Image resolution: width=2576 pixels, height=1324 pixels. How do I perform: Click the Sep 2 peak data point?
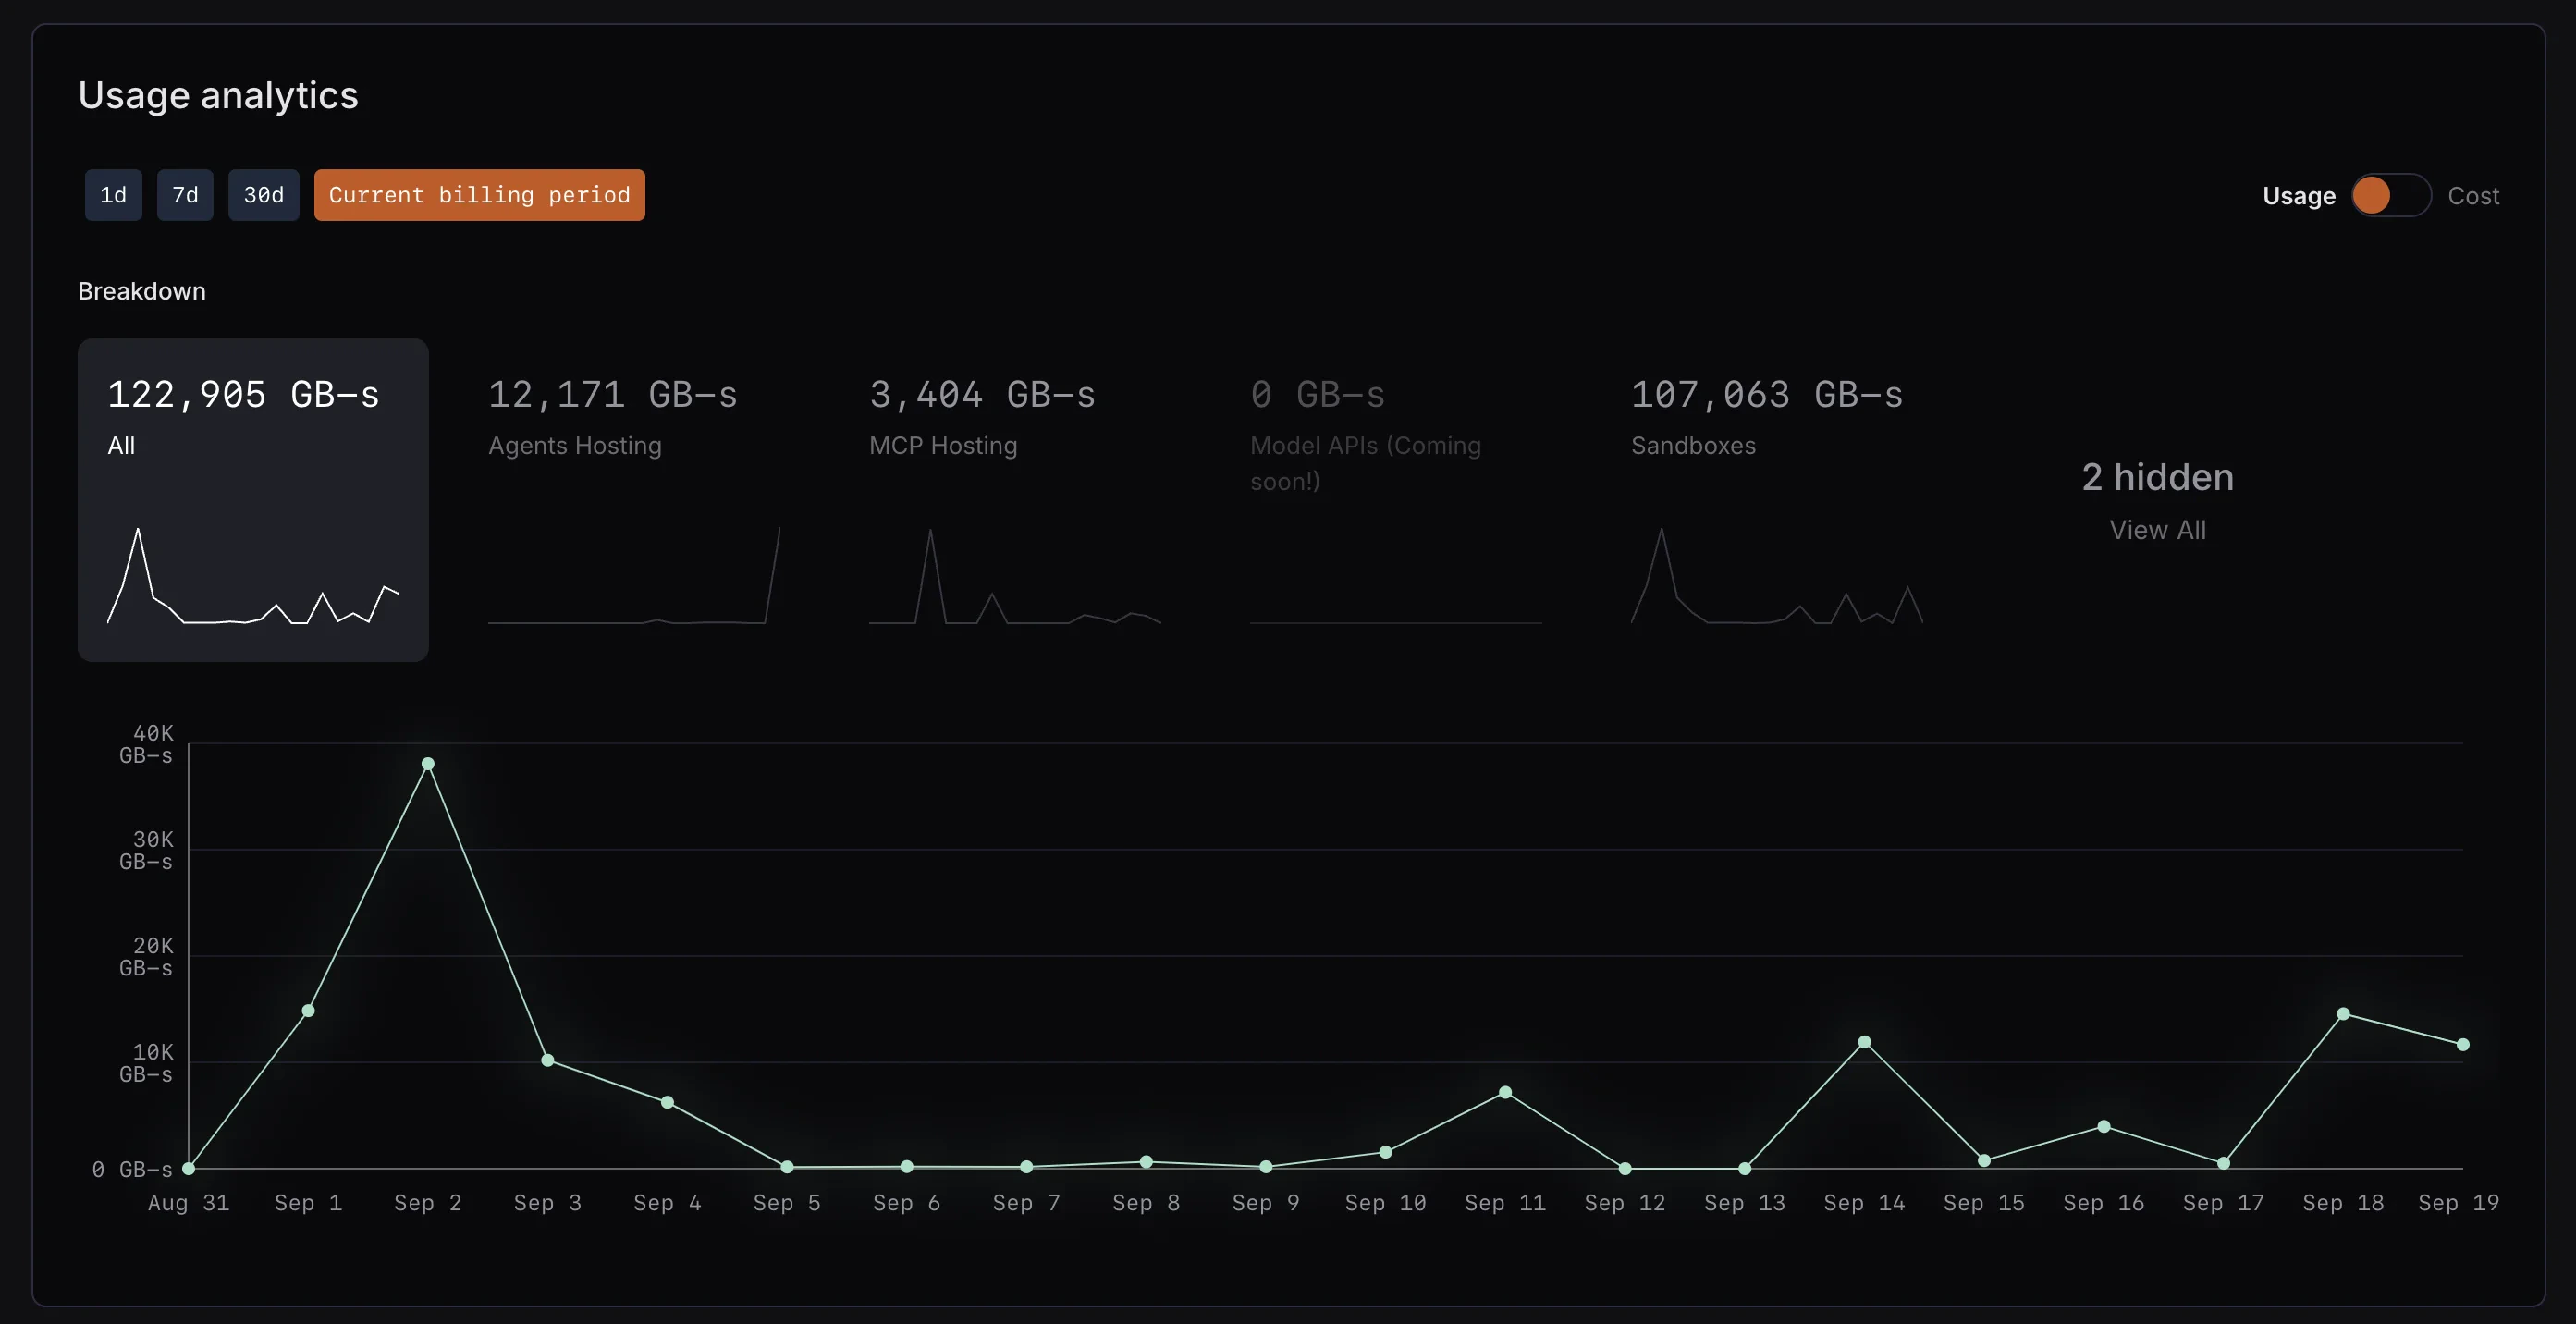click(x=428, y=764)
